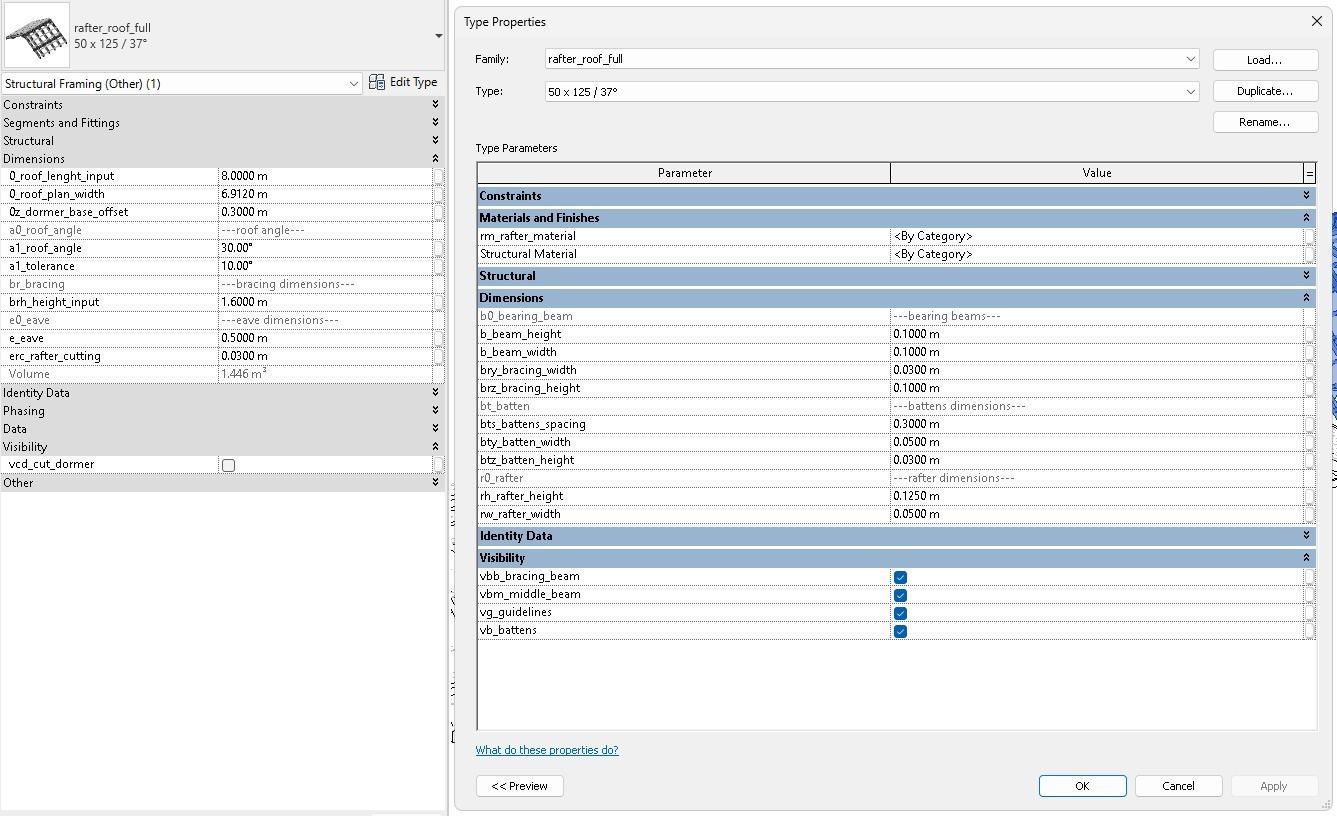Click the Duplicate... button
Viewport: 1337px width, 816px height.
[x=1265, y=91]
